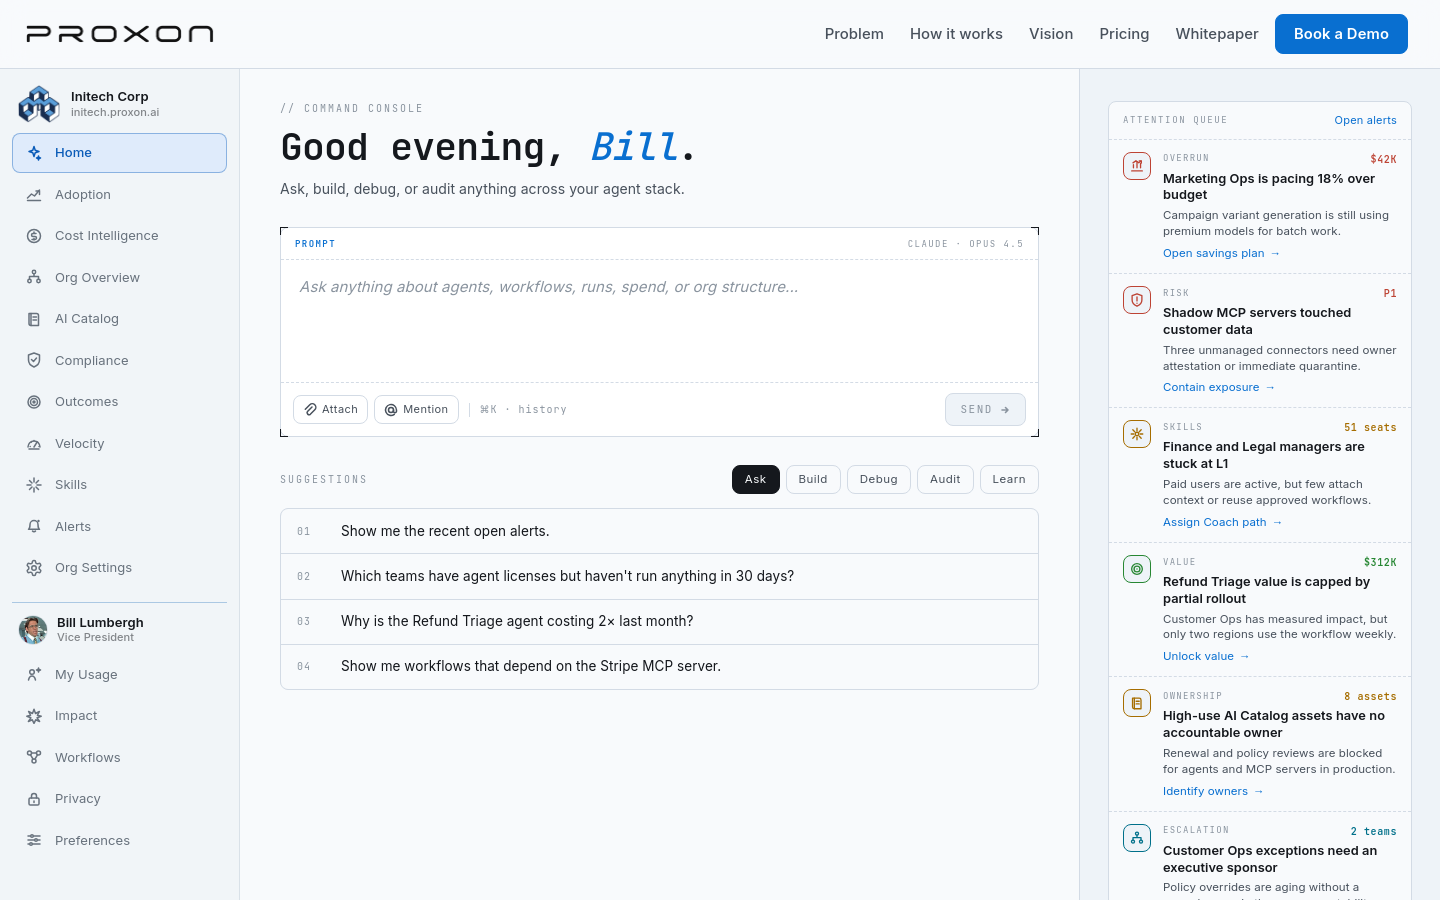Click the Org Settings gear icon
This screenshot has height=900, width=1440.
34,568
